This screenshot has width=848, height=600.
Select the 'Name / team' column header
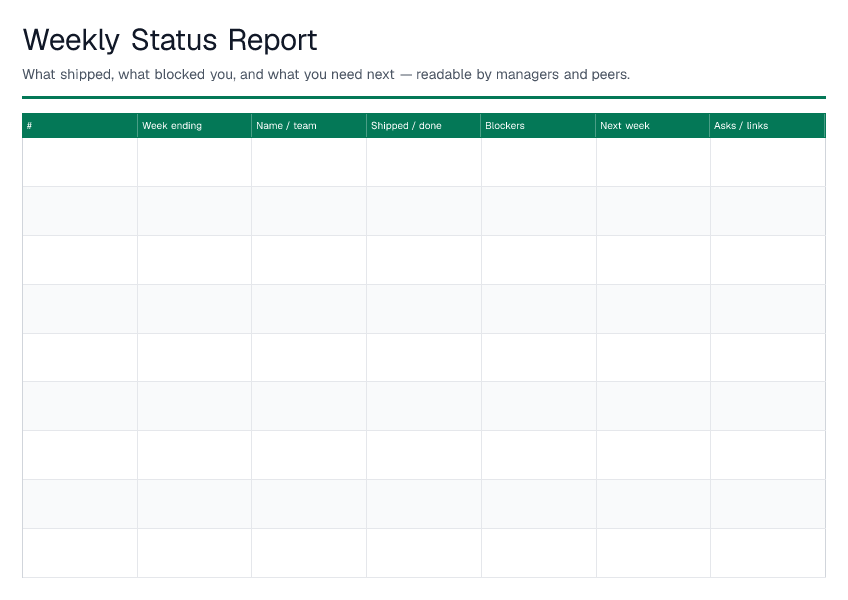click(x=309, y=126)
